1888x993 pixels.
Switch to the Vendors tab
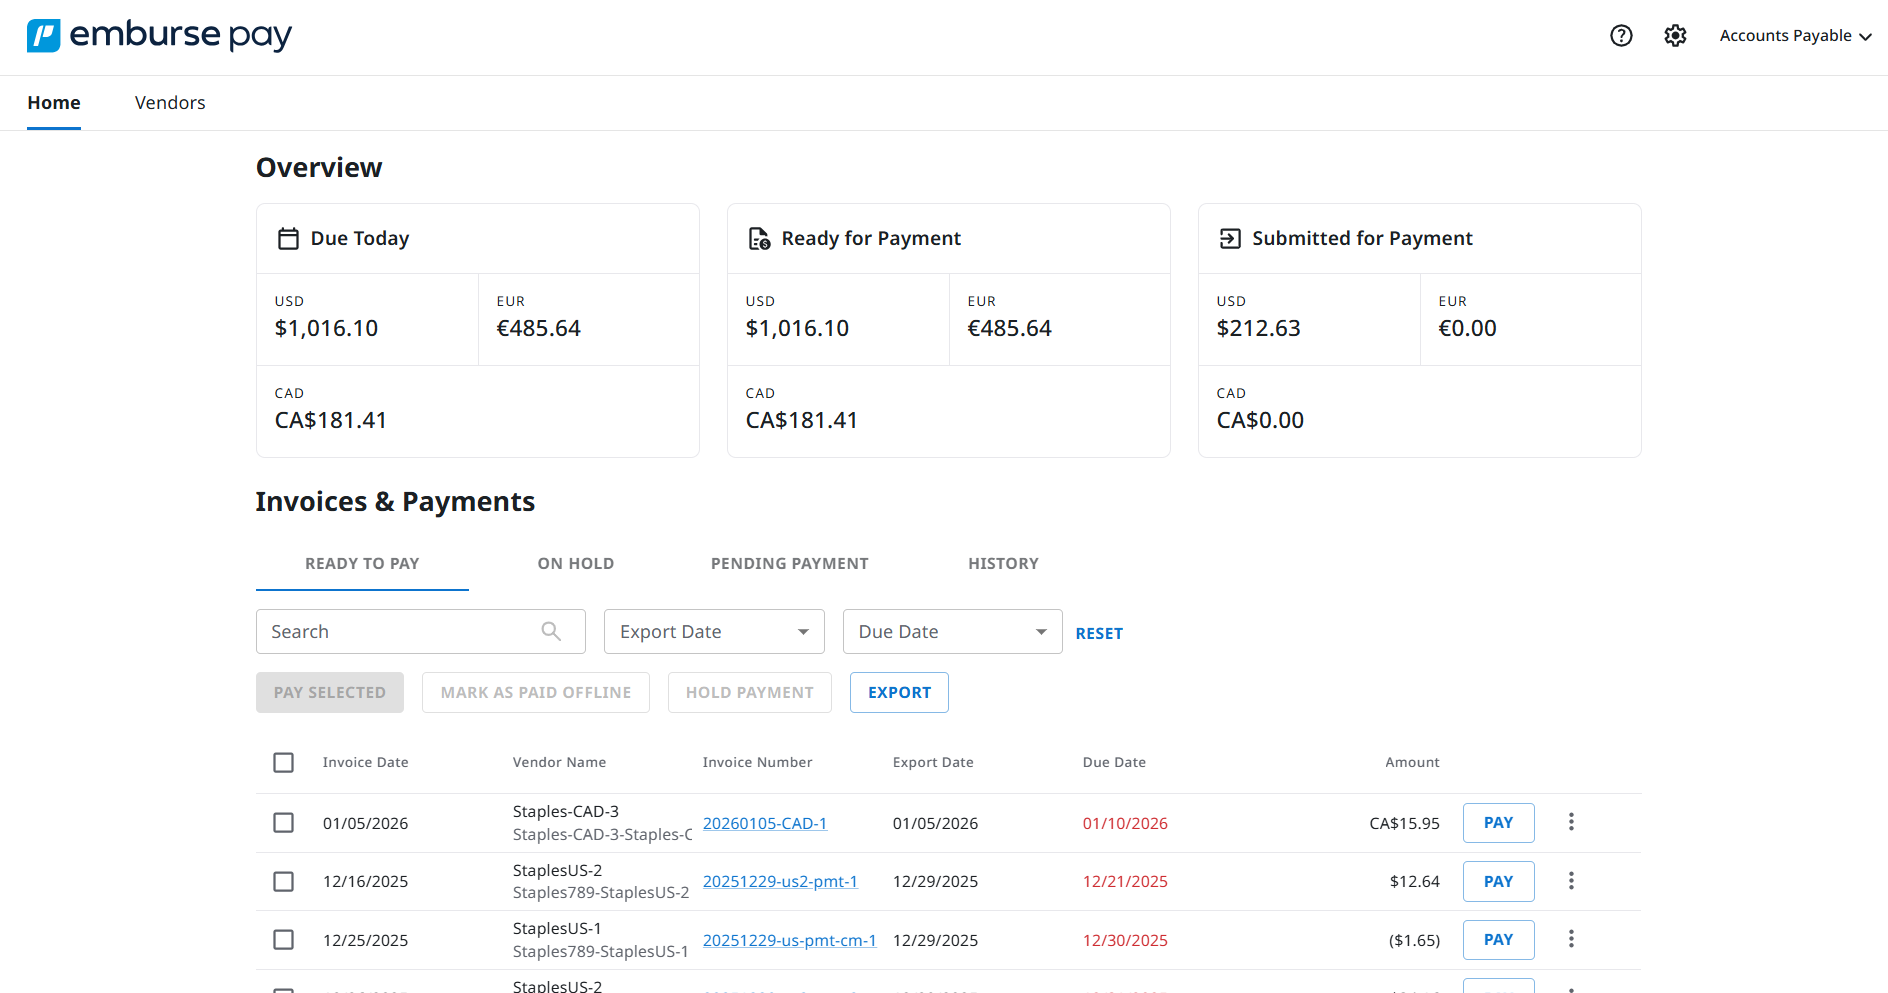coord(169,102)
